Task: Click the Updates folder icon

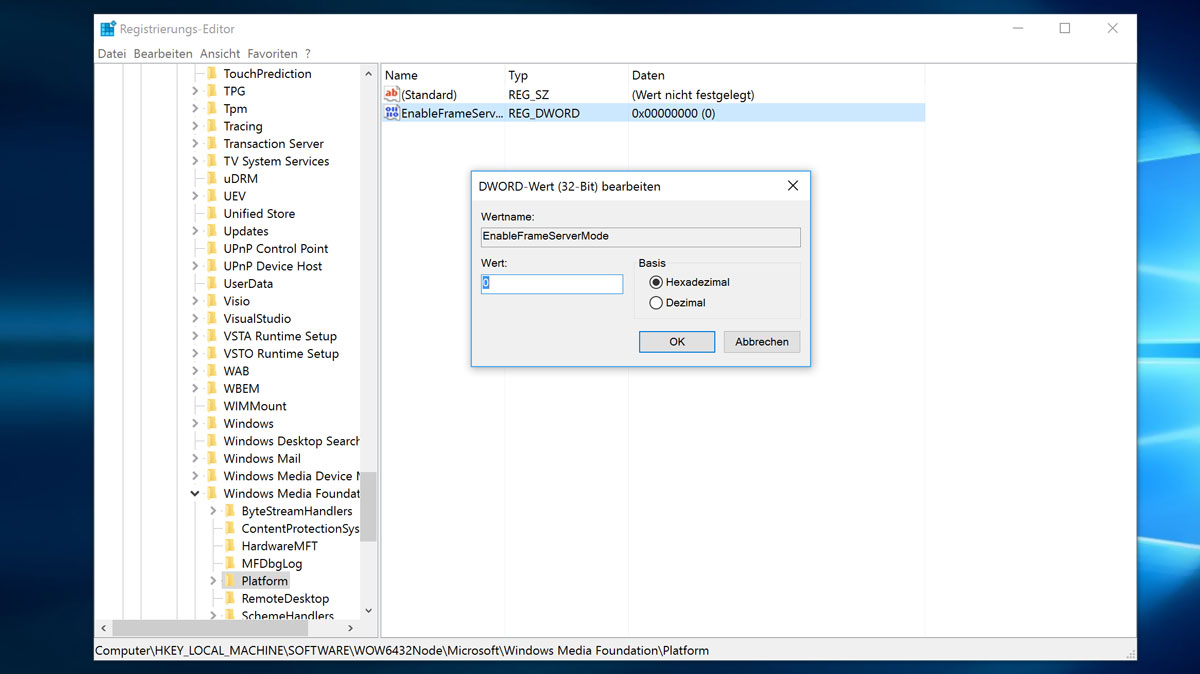Action: click(212, 231)
